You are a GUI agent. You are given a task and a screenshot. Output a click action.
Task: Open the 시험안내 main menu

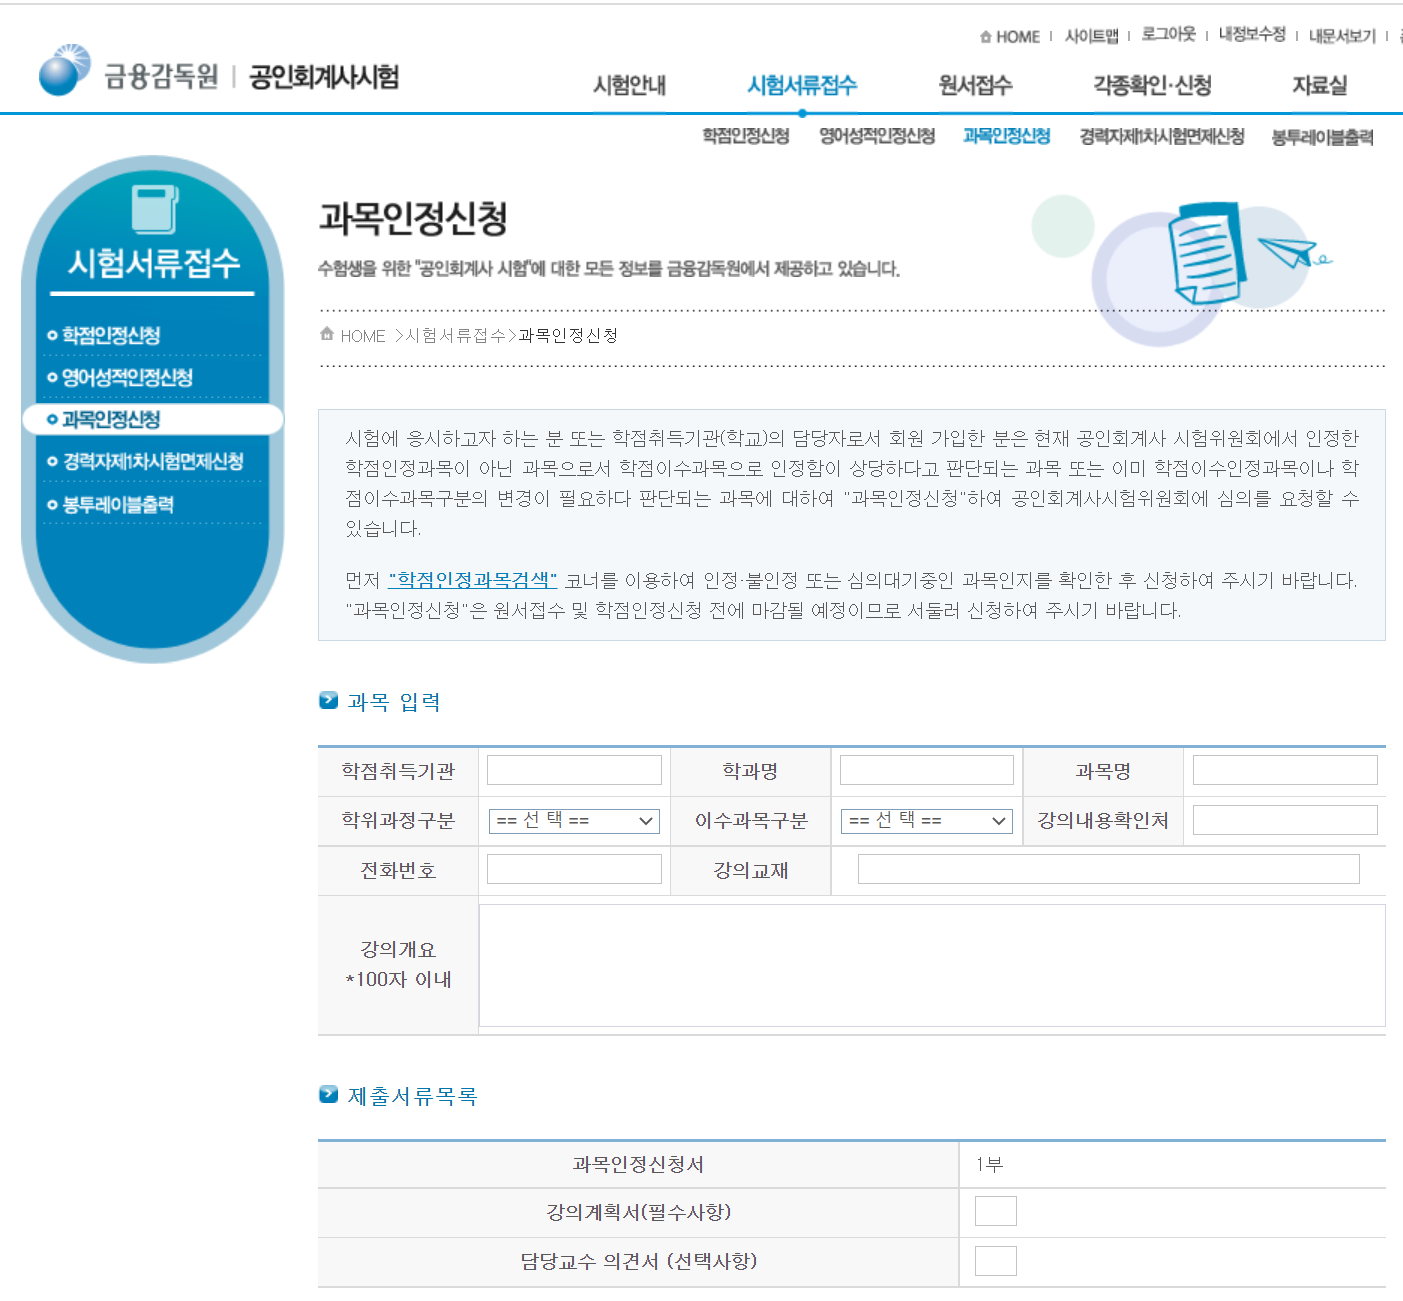(629, 86)
